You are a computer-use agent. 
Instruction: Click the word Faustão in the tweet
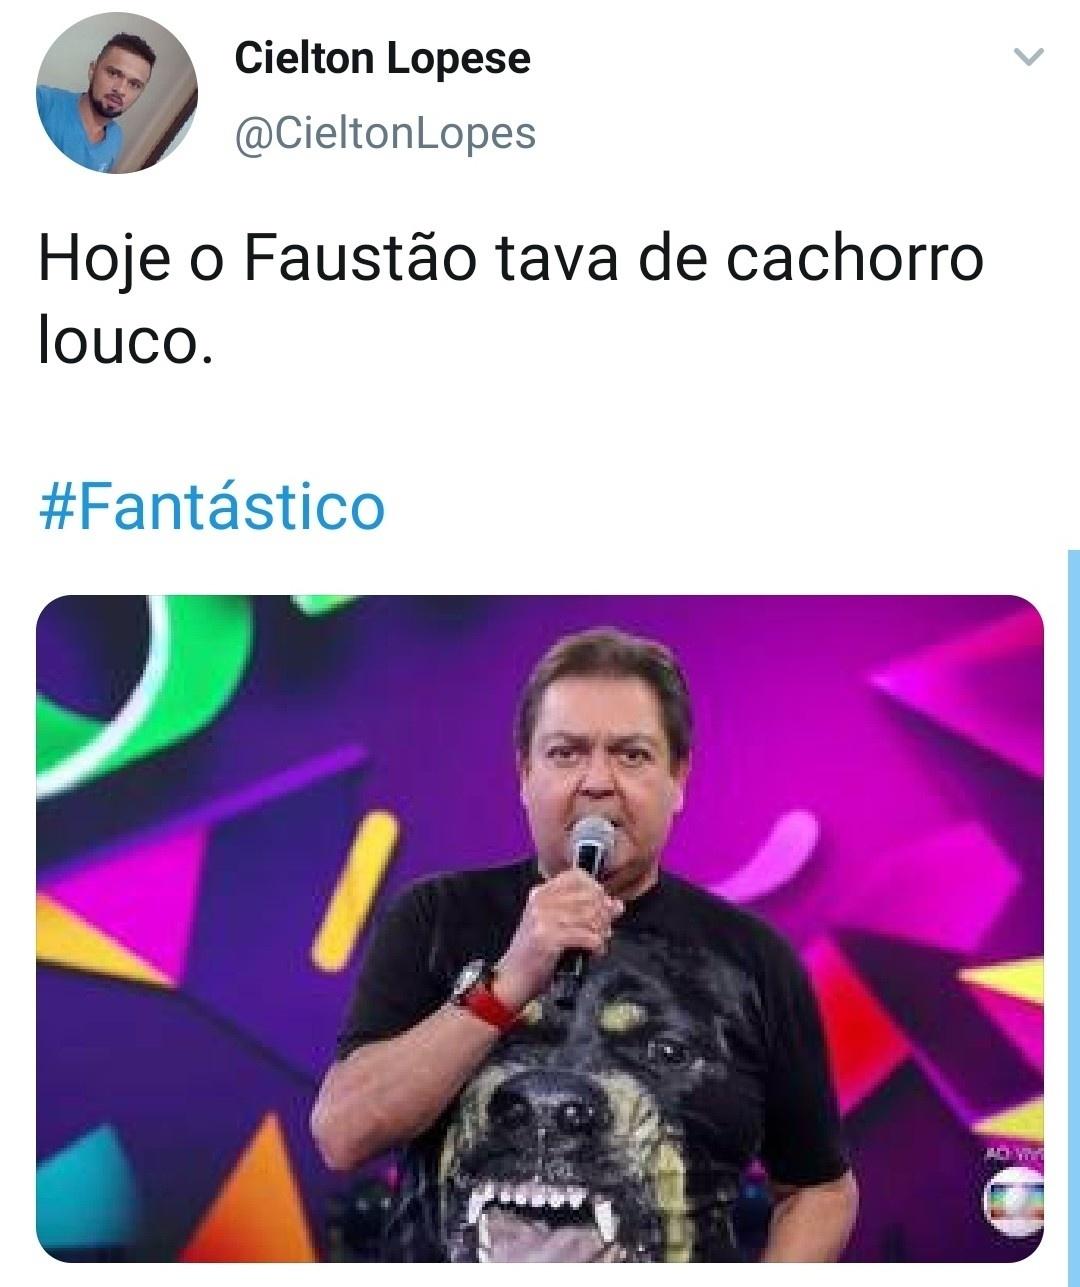coord(361,259)
